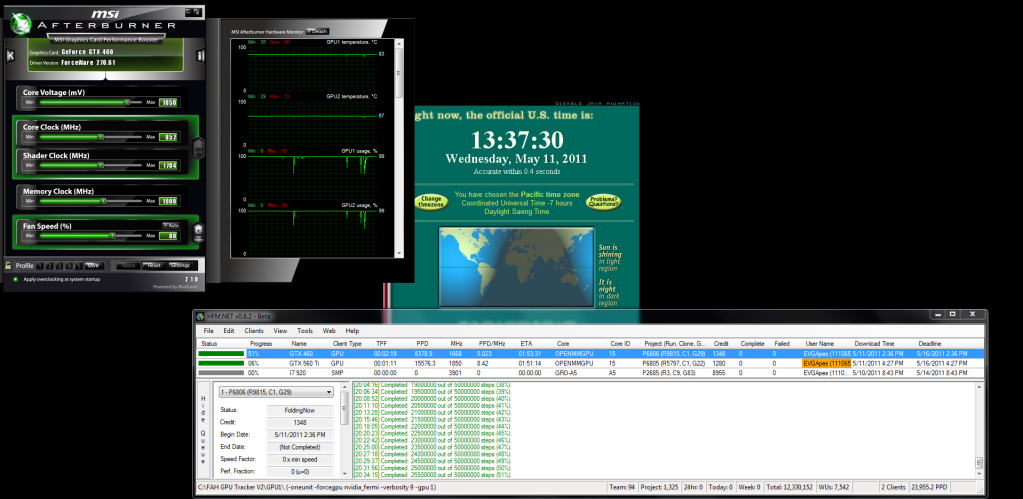This screenshot has height=499, width=1023.
Task: Click the link clocks icon beside Core Clock
Action: (198, 146)
